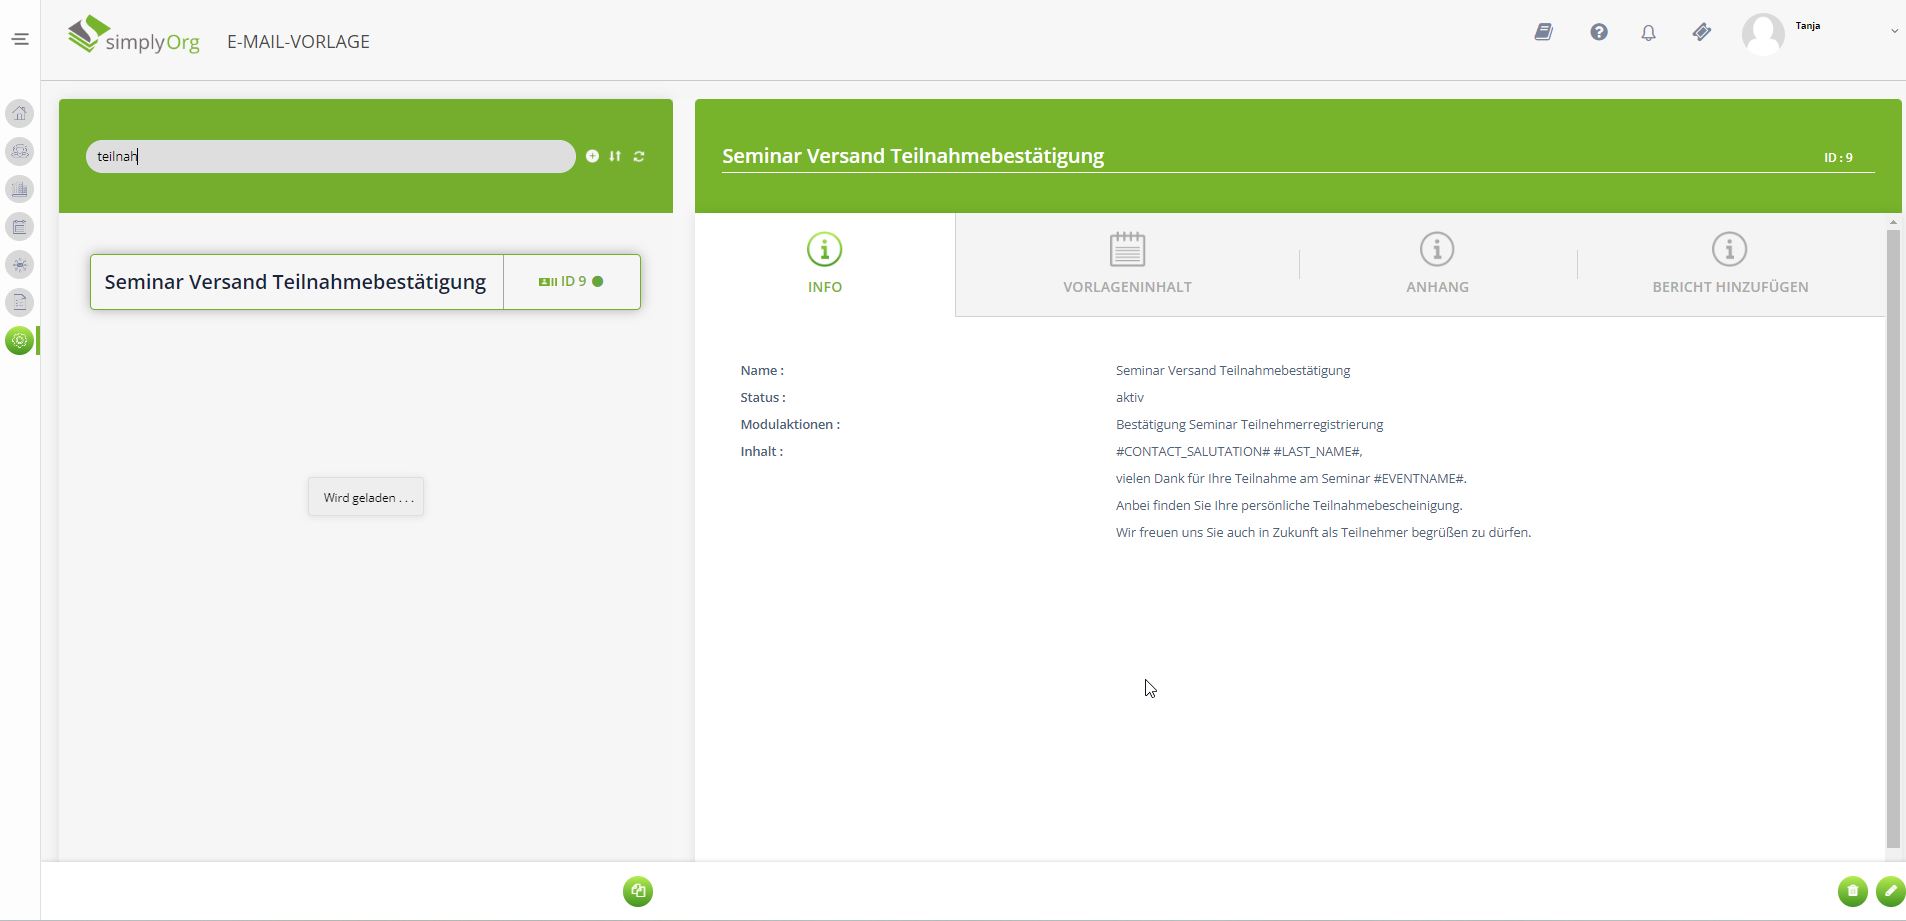Click the green settings gear in sidebar
Viewport: 1906px width, 921px height.
[20, 340]
